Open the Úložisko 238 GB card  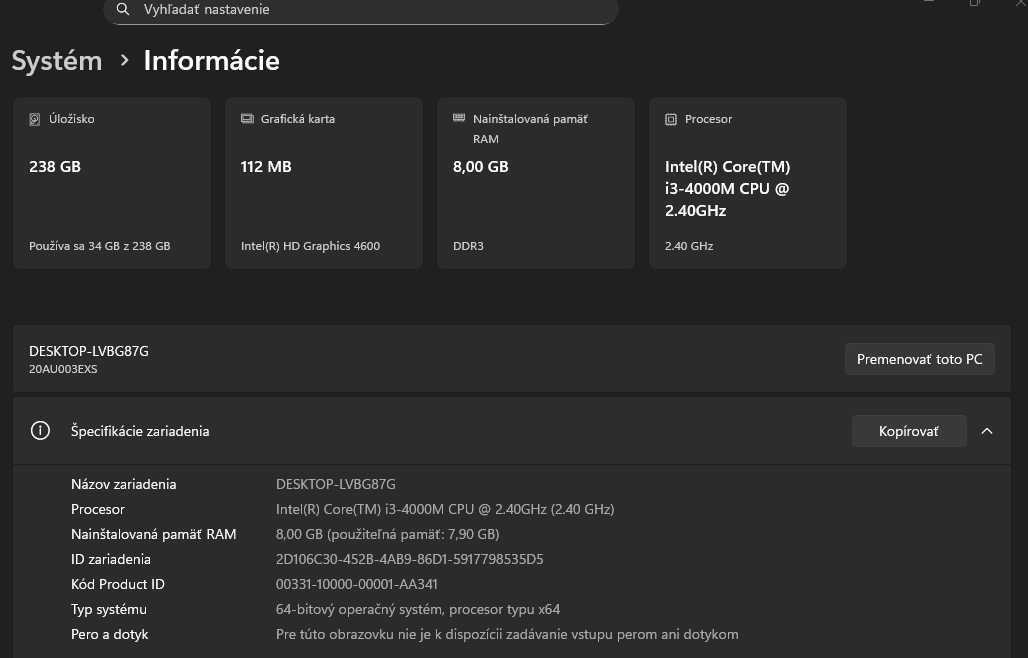click(112, 183)
